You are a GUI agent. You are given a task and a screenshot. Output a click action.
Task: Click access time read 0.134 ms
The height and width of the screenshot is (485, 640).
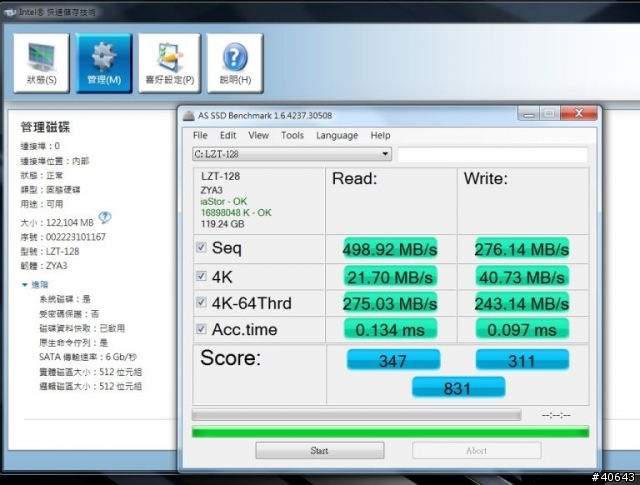click(x=390, y=329)
